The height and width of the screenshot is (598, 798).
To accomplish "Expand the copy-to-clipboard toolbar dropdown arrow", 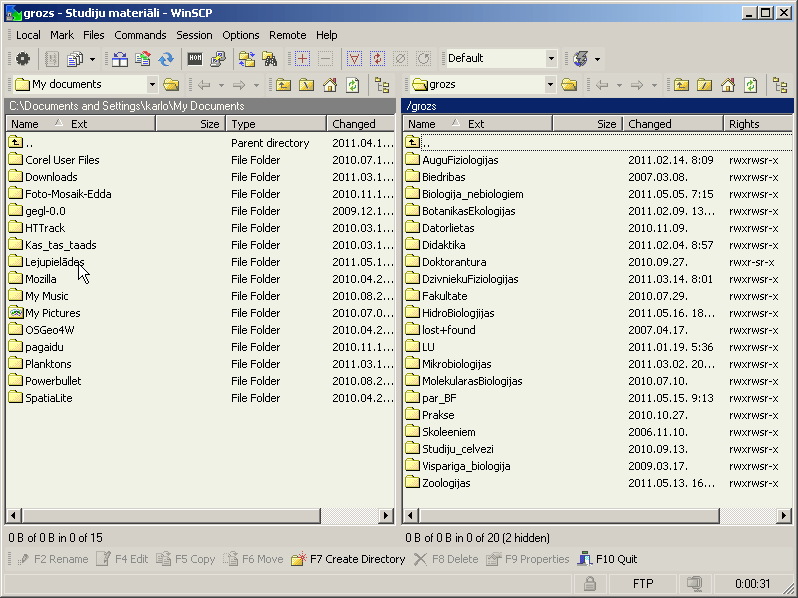I will click(x=92, y=59).
